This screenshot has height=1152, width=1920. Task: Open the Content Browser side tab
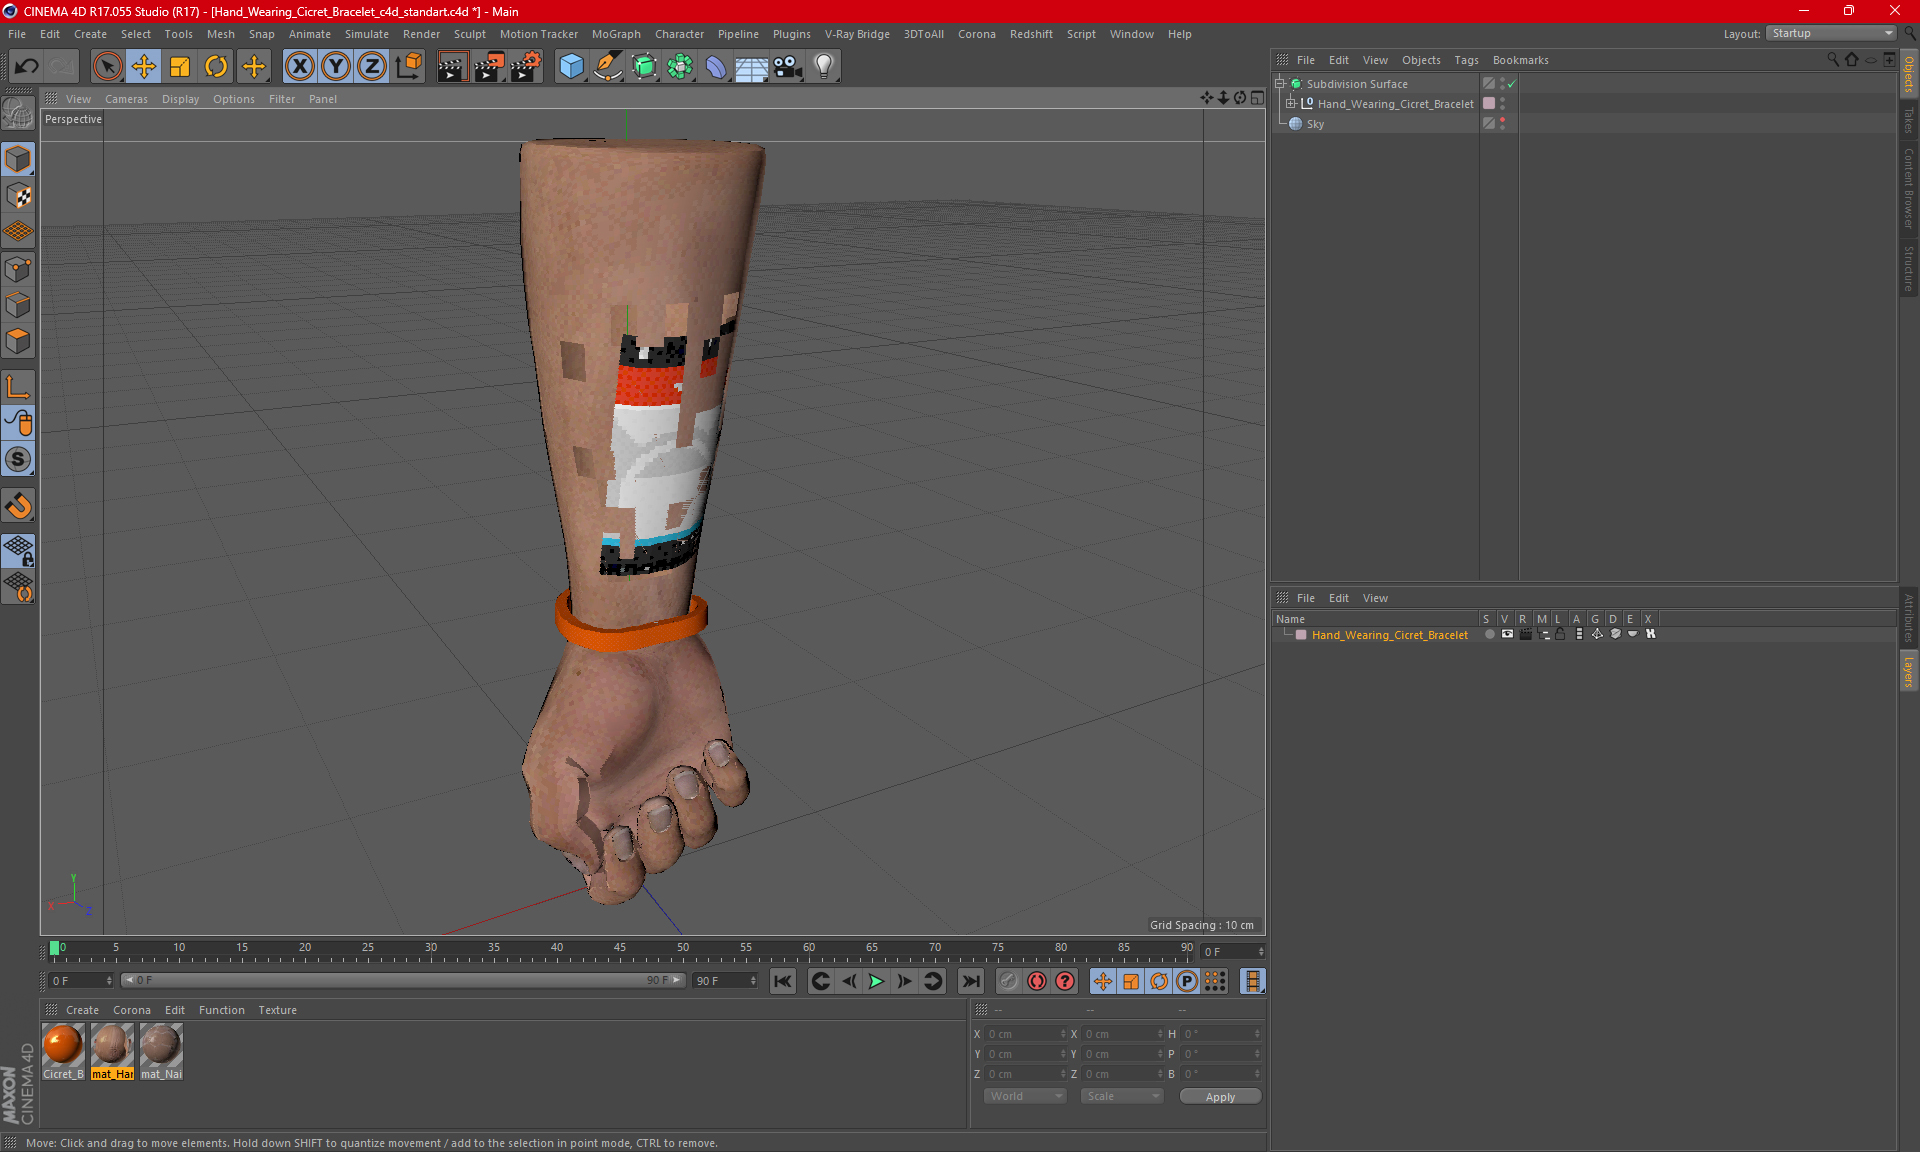[x=1909, y=188]
